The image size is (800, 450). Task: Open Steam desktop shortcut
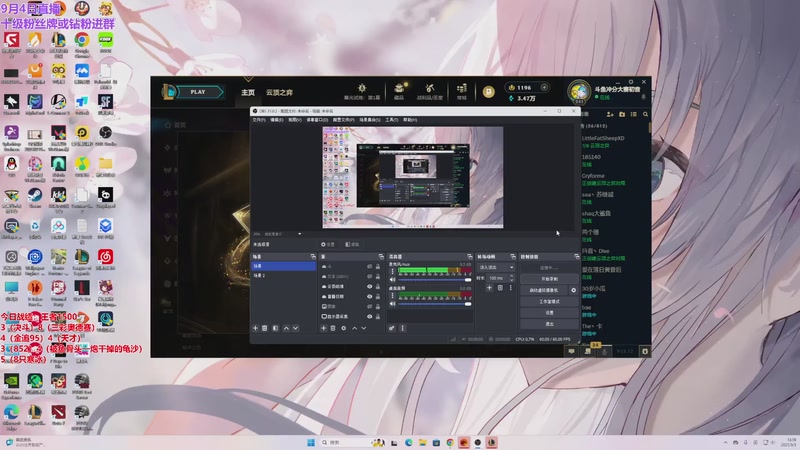pyautogui.click(x=35, y=198)
